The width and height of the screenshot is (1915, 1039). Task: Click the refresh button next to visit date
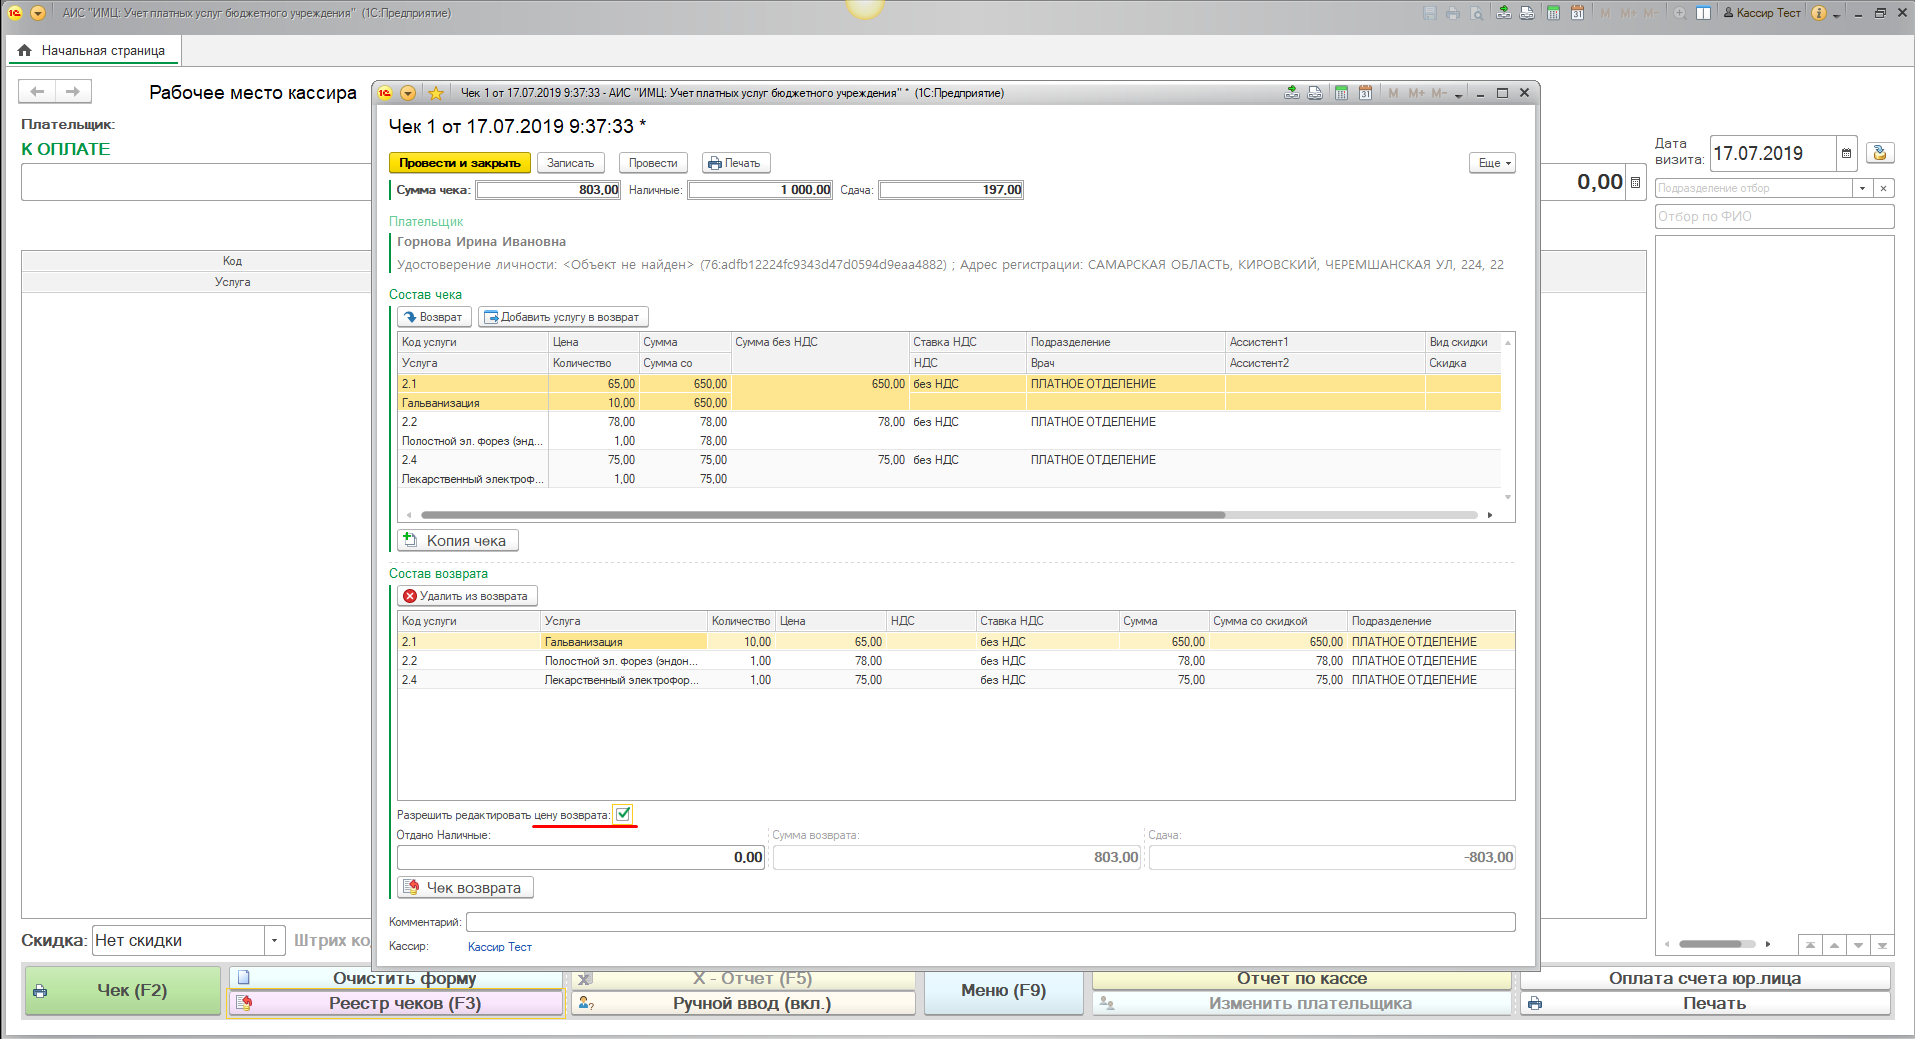1880,154
